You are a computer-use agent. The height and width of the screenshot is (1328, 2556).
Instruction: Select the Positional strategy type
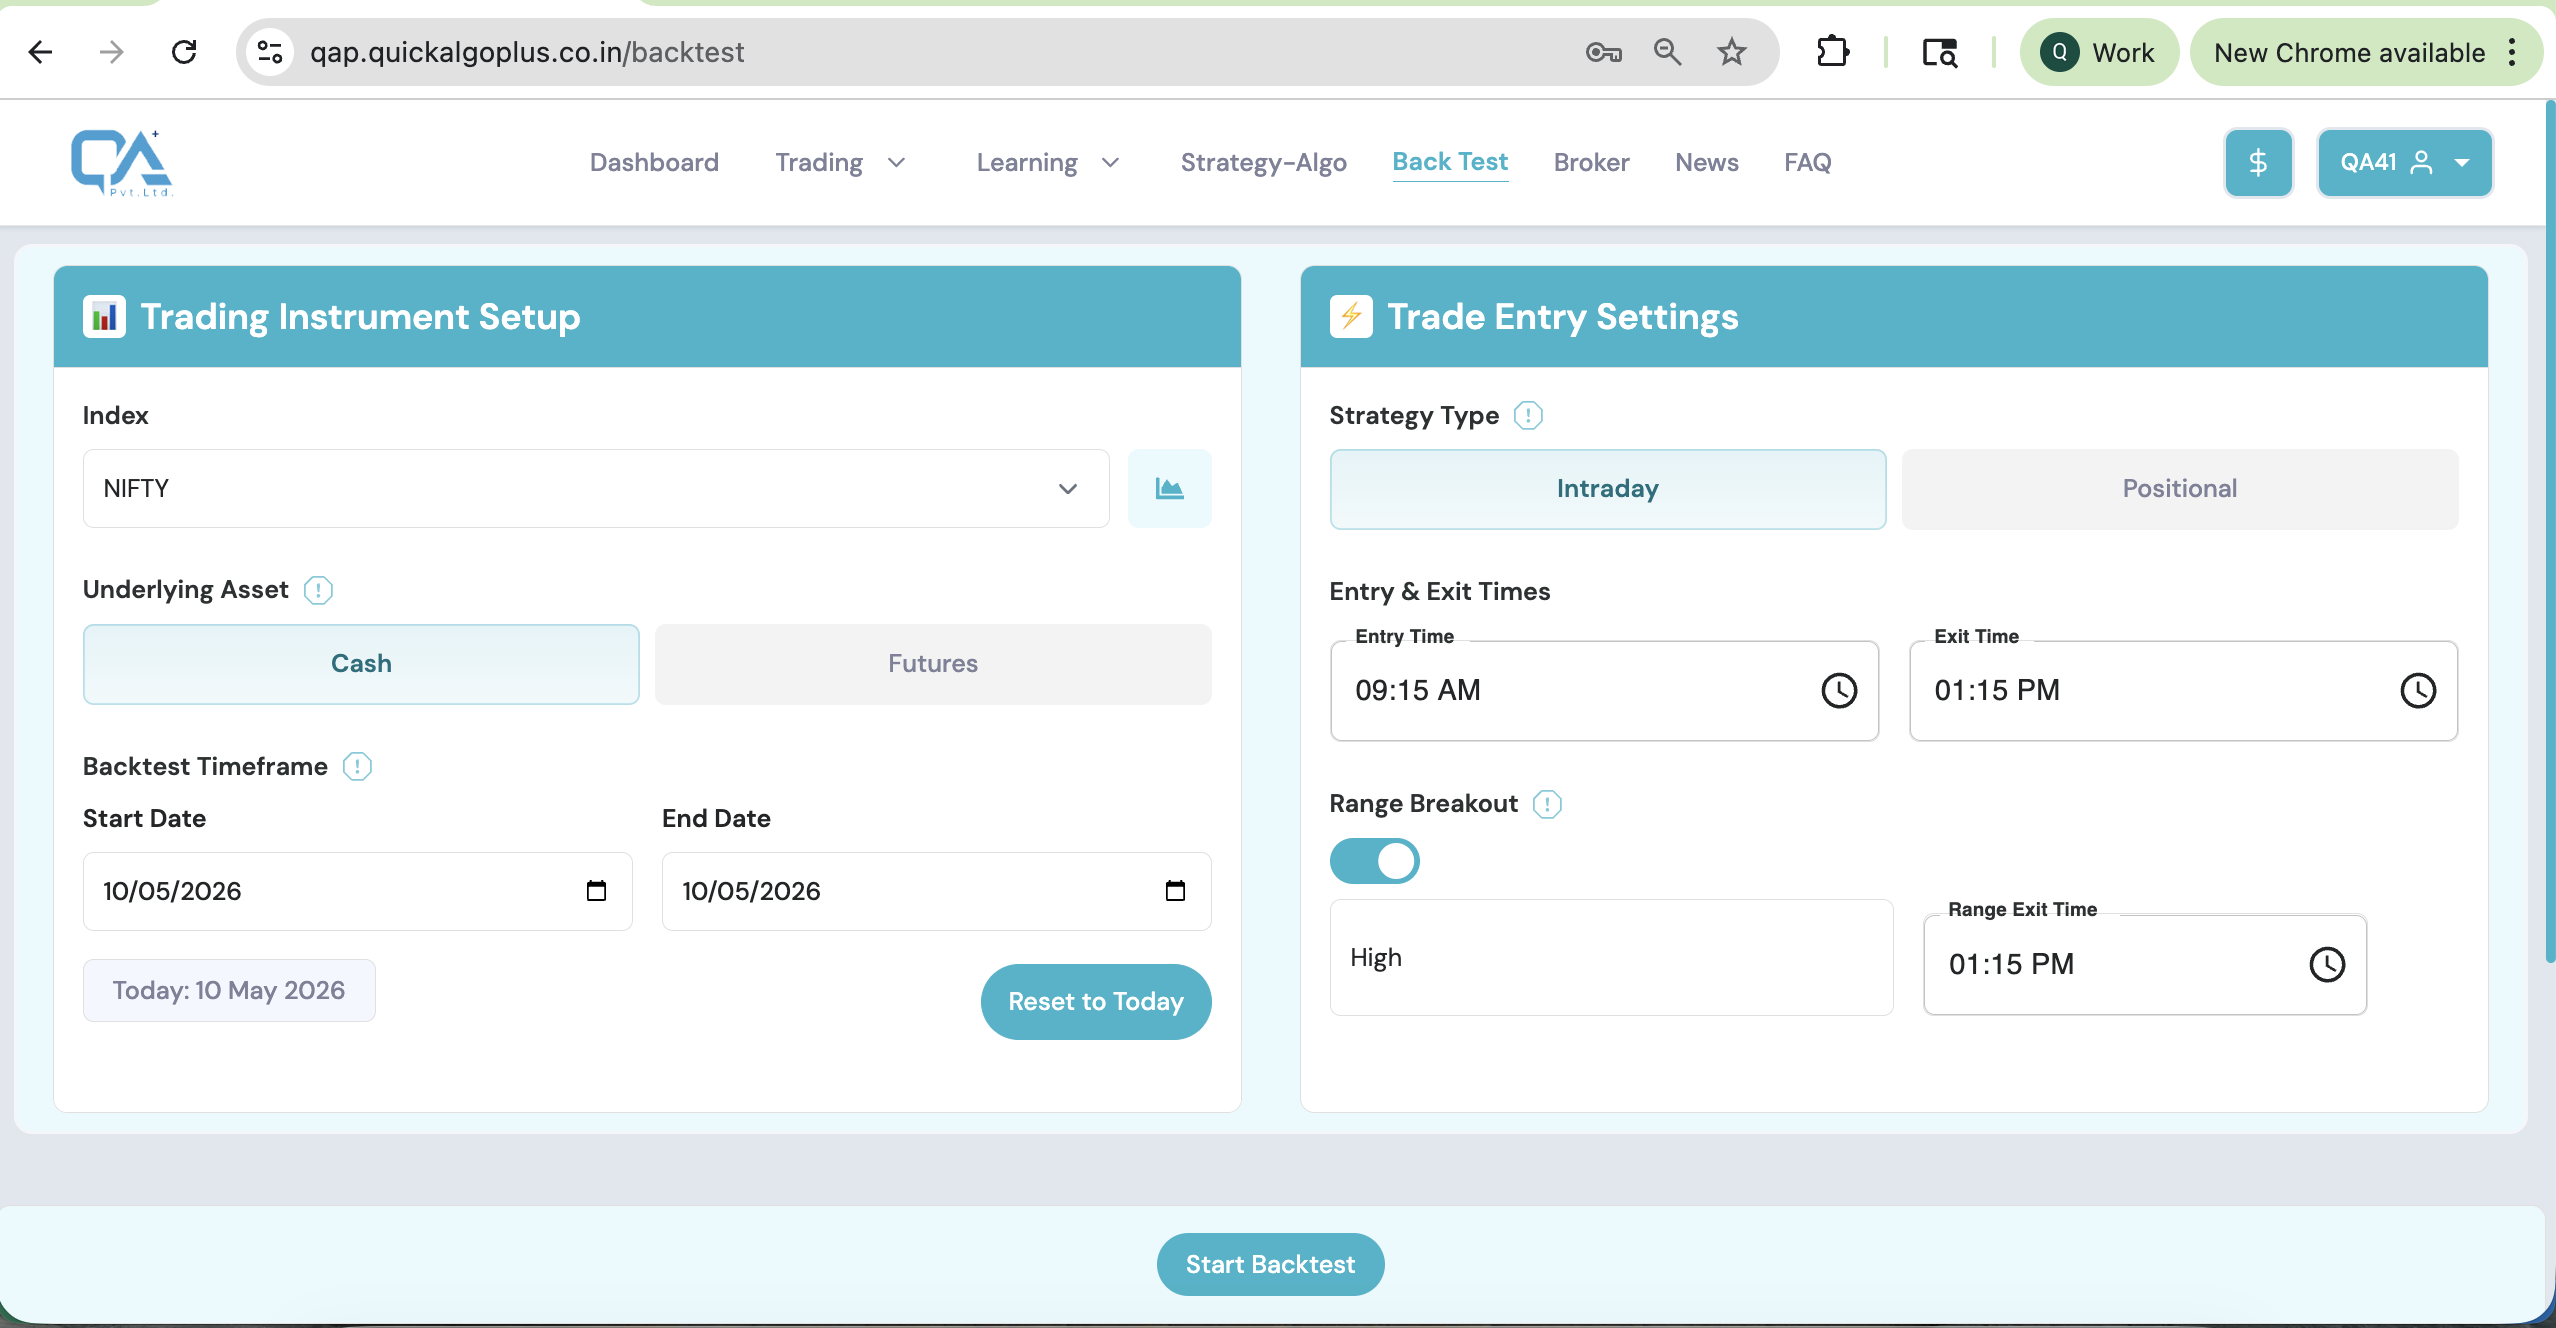click(2180, 489)
